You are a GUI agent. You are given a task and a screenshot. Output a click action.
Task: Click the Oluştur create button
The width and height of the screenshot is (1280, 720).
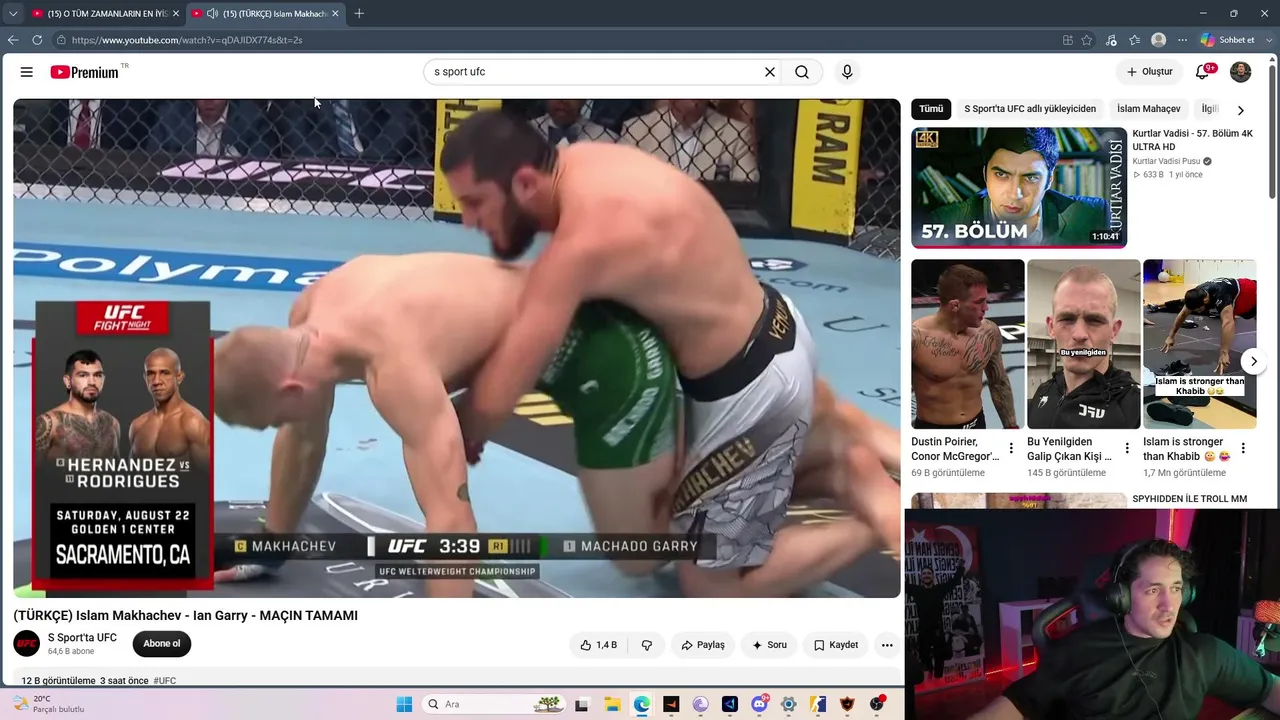(1149, 72)
